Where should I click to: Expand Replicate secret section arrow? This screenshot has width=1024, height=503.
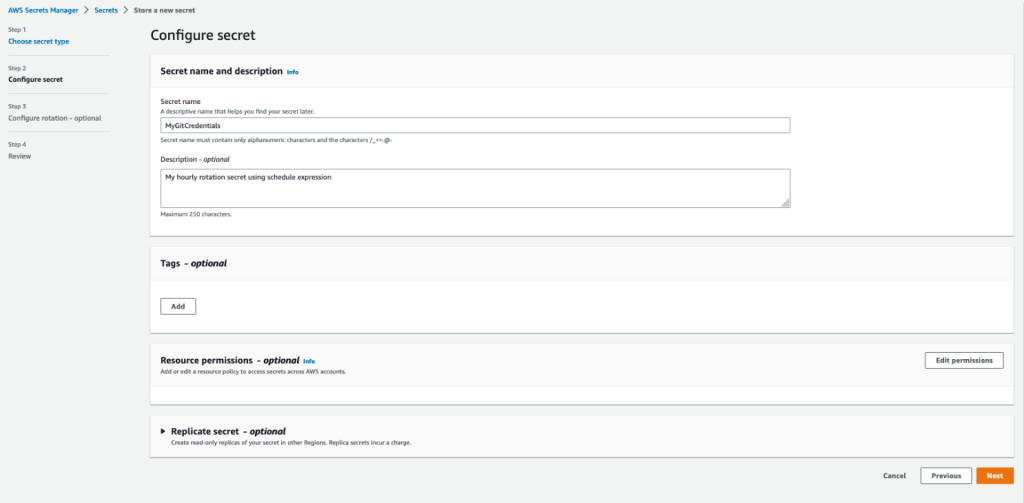(x=163, y=431)
